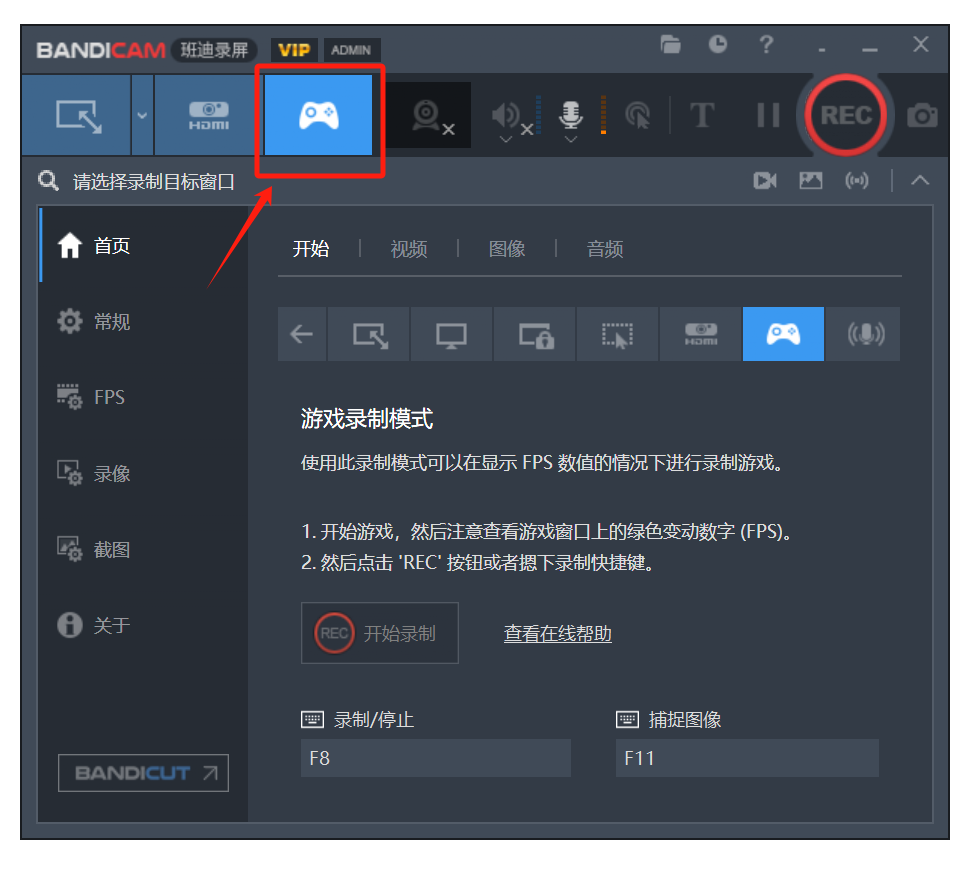972x886 pixels.
Task: Toggle speaker sound recording icon
Action: (x=506, y=114)
